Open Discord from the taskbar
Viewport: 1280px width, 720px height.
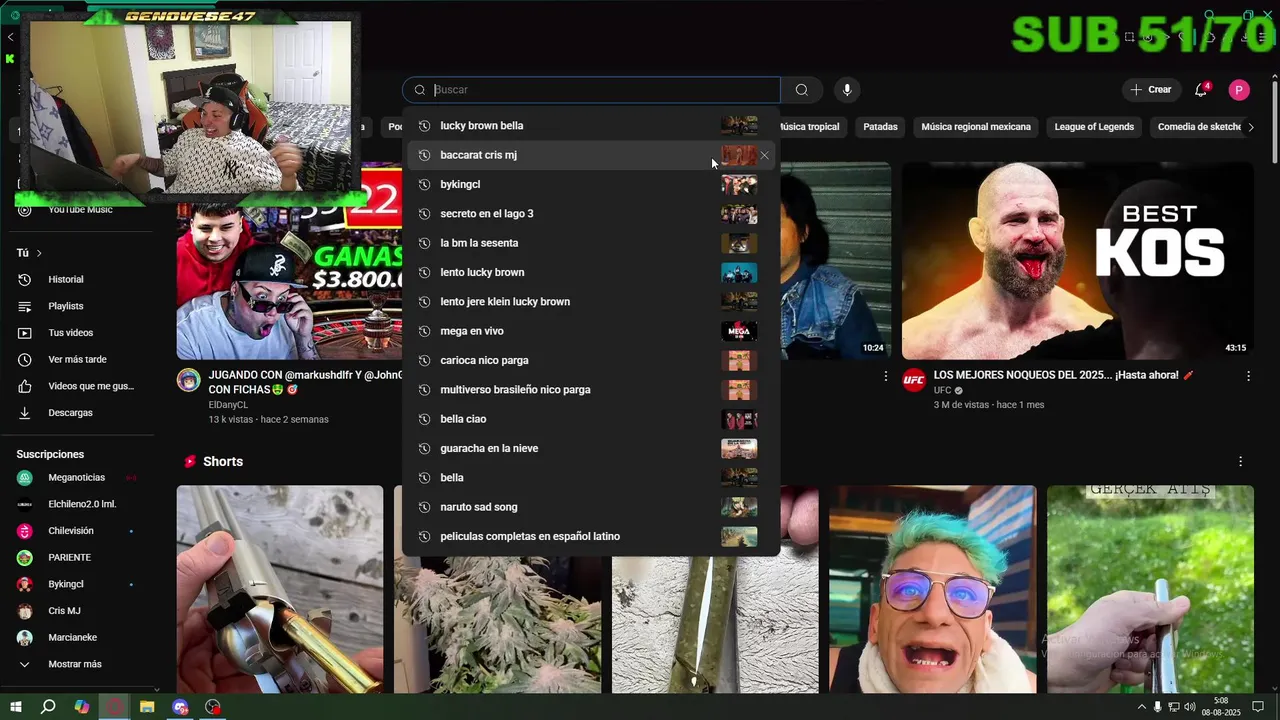180,707
